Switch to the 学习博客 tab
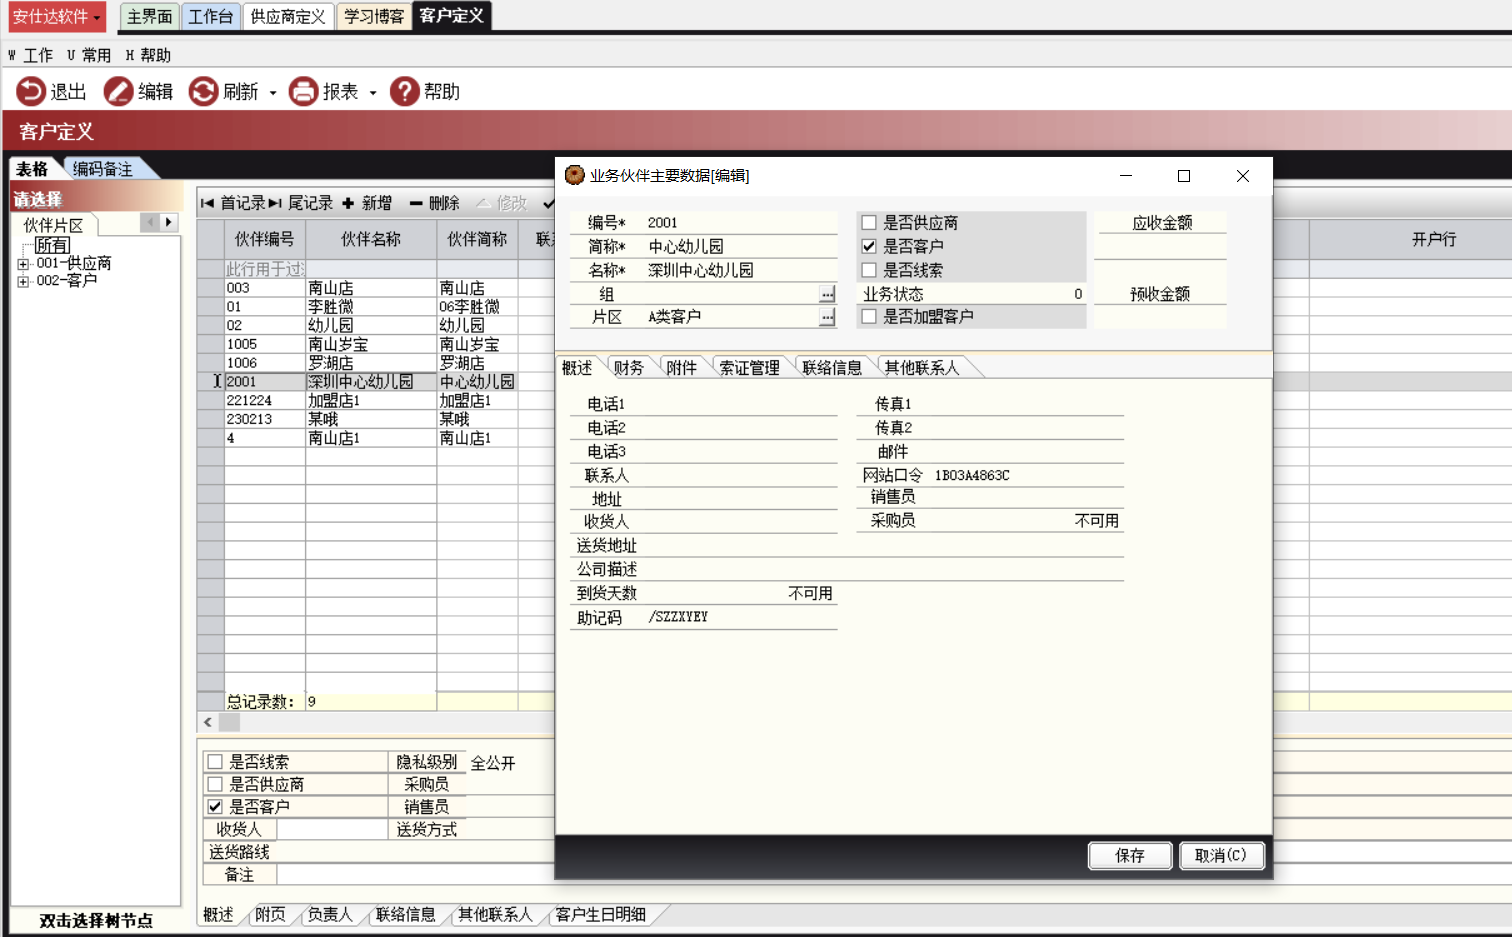Viewport: 1512px width, 937px height. point(374,17)
